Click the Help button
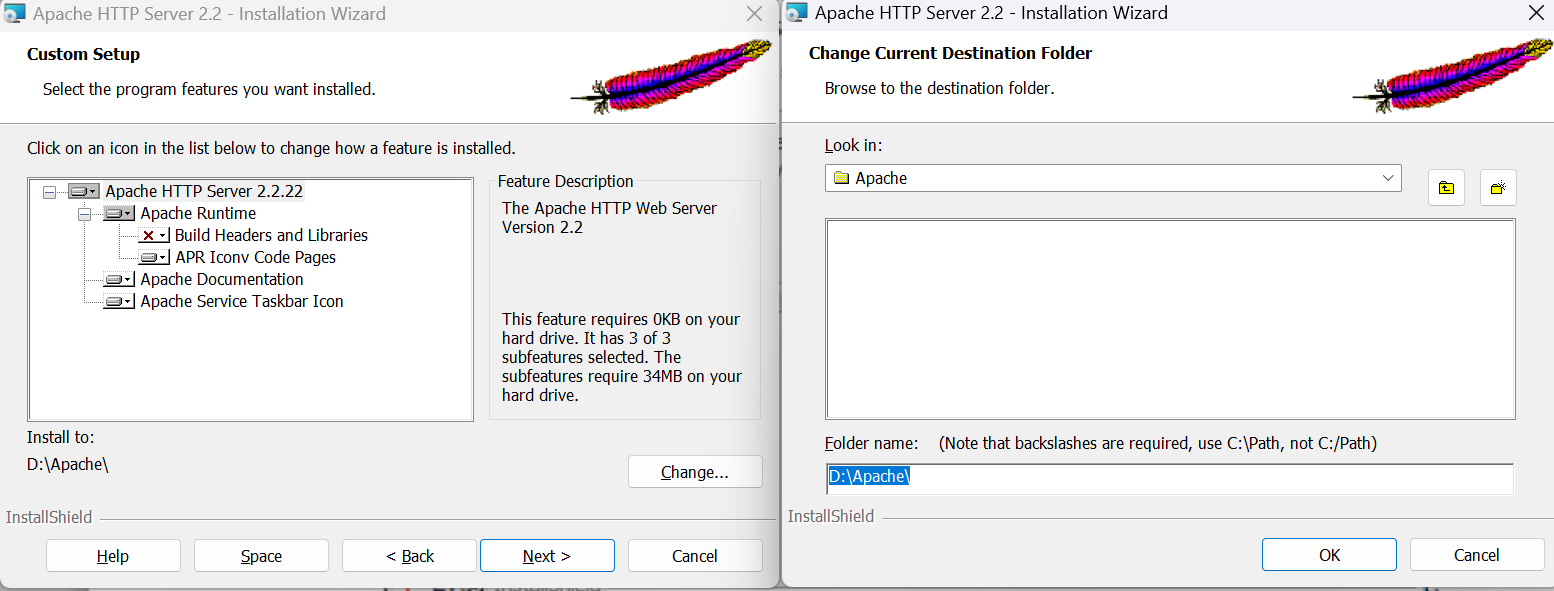Screen dimensions: 1554x591 (113, 556)
